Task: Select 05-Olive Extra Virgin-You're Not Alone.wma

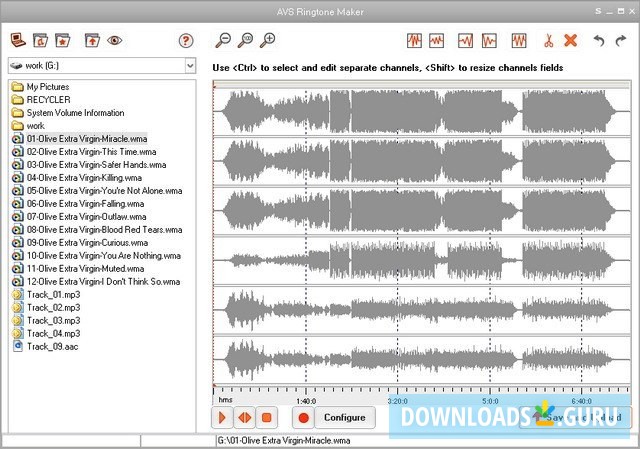Action: [x=104, y=191]
